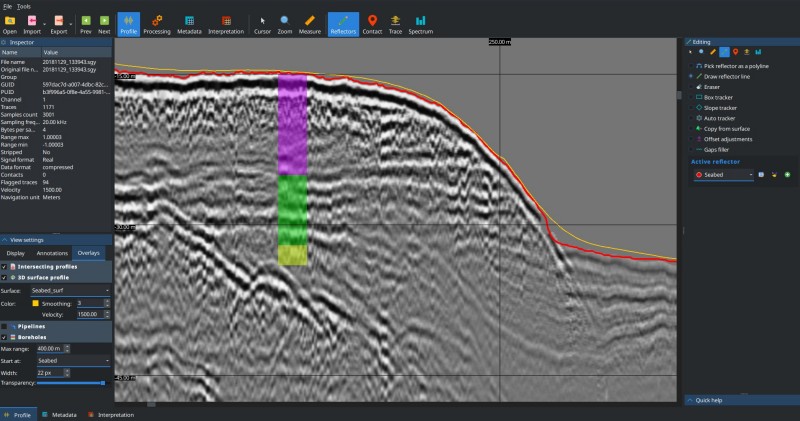Click the zoom icon in the Editing panel
This screenshot has width=800, height=421.
click(x=701, y=52)
